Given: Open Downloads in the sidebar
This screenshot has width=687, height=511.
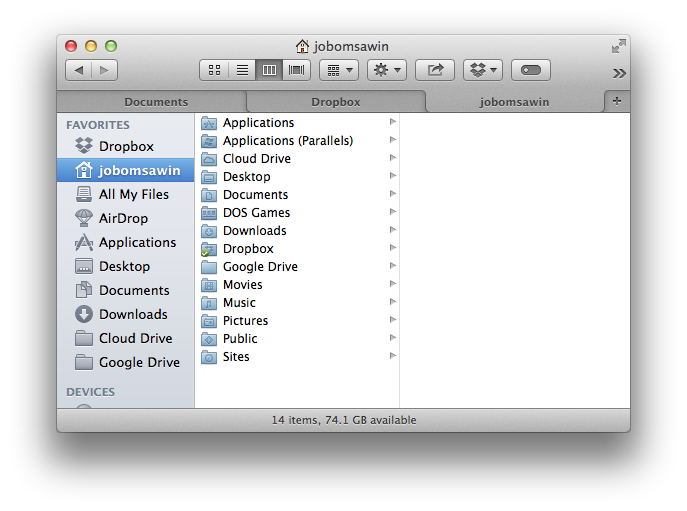Looking at the screenshot, I should coord(126,314).
